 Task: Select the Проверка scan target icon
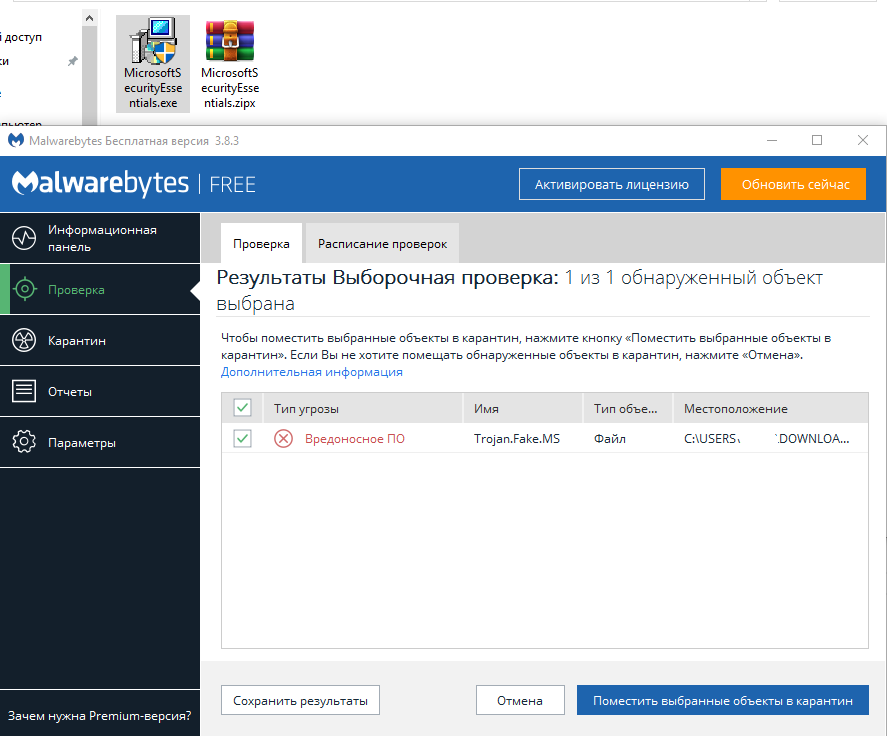tap(24, 289)
